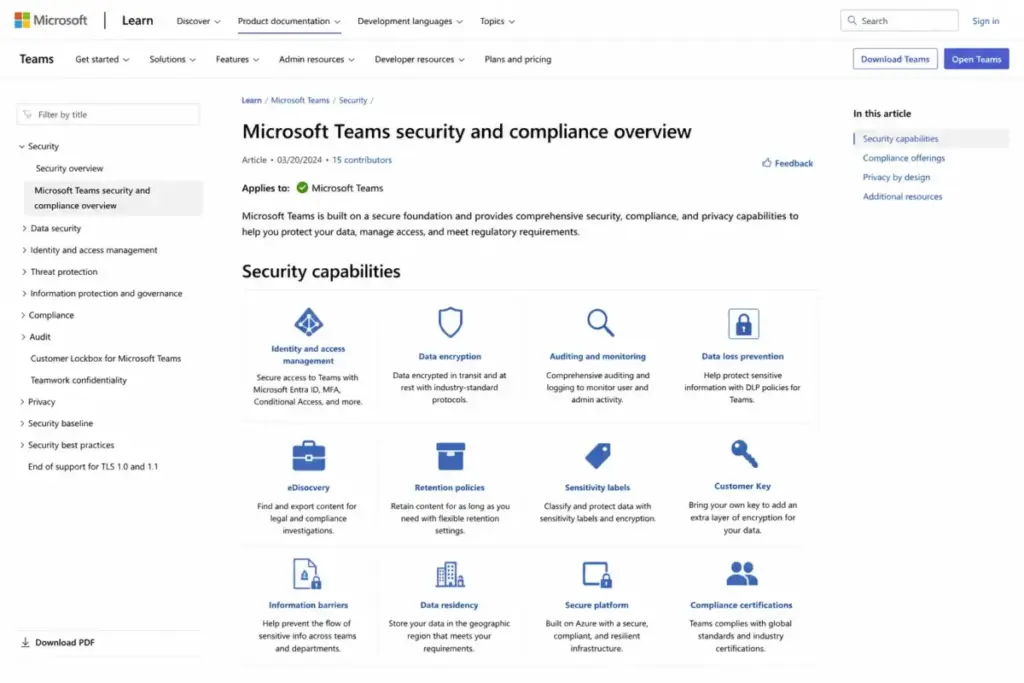Click the Customer Key key icon
This screenshot has width=1024, height=683.
pyautogui.click(x=744, y=453)
